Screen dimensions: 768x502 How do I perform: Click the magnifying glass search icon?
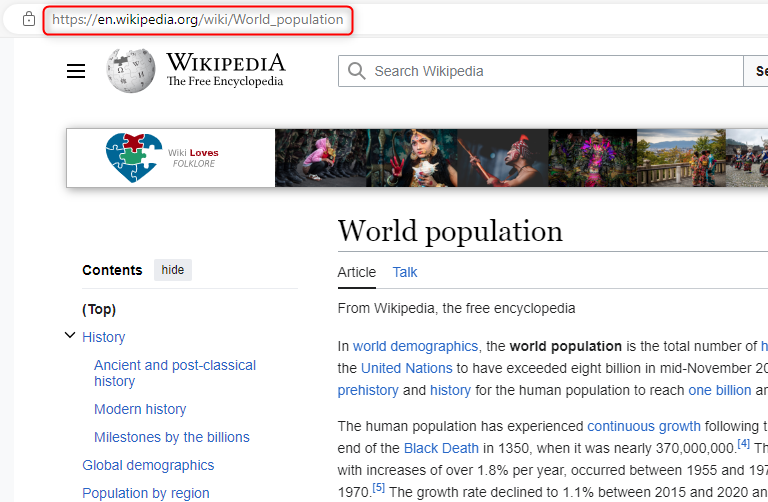click(x=357, y=71)
